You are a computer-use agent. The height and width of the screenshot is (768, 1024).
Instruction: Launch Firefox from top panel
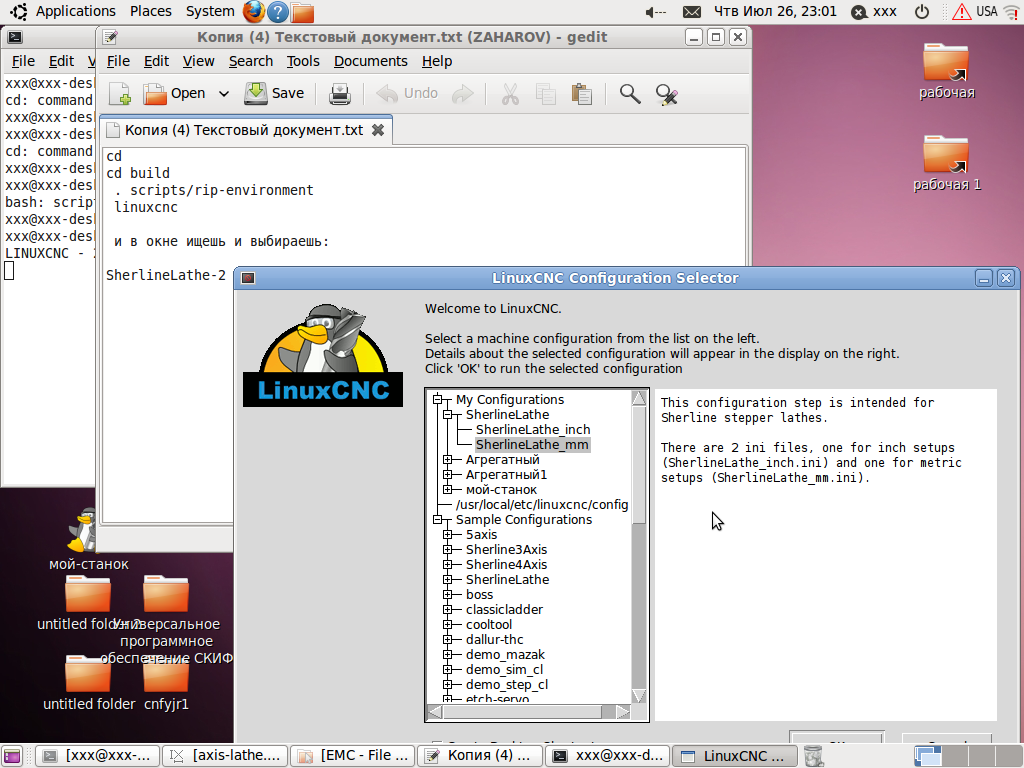click(x=253, y=12)
